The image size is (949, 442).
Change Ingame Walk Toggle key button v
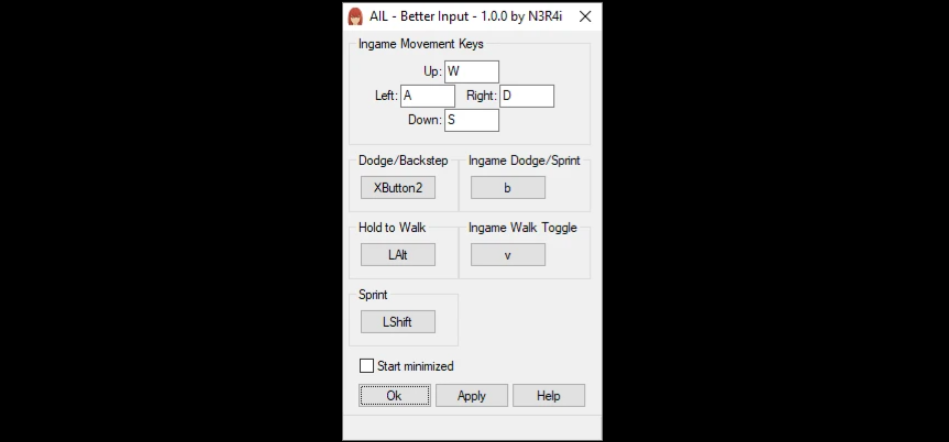[x=508, y=255]
